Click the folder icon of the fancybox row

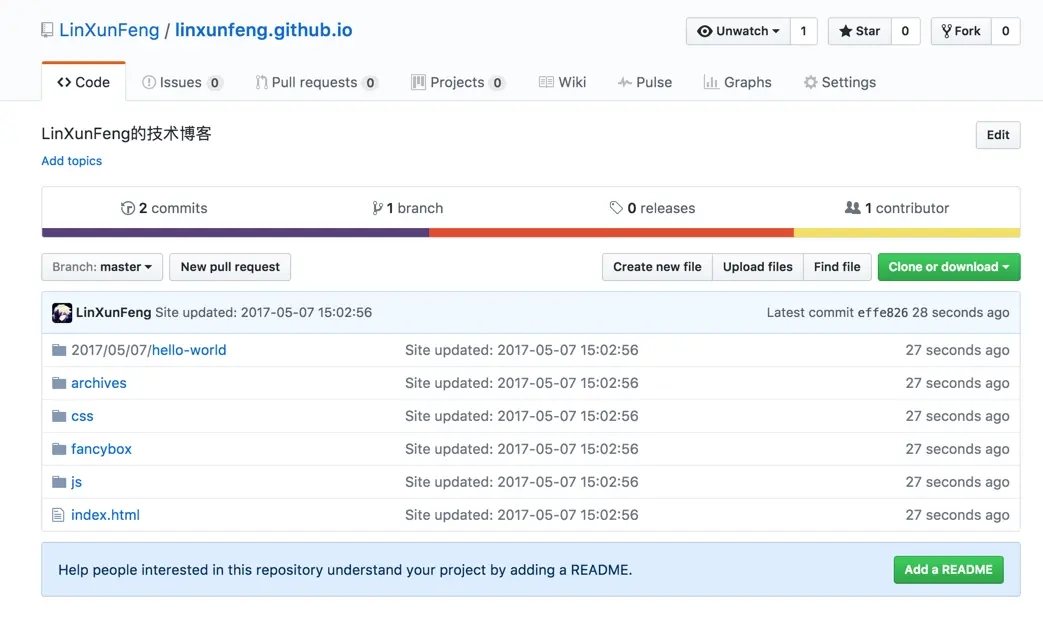(59, 449)
